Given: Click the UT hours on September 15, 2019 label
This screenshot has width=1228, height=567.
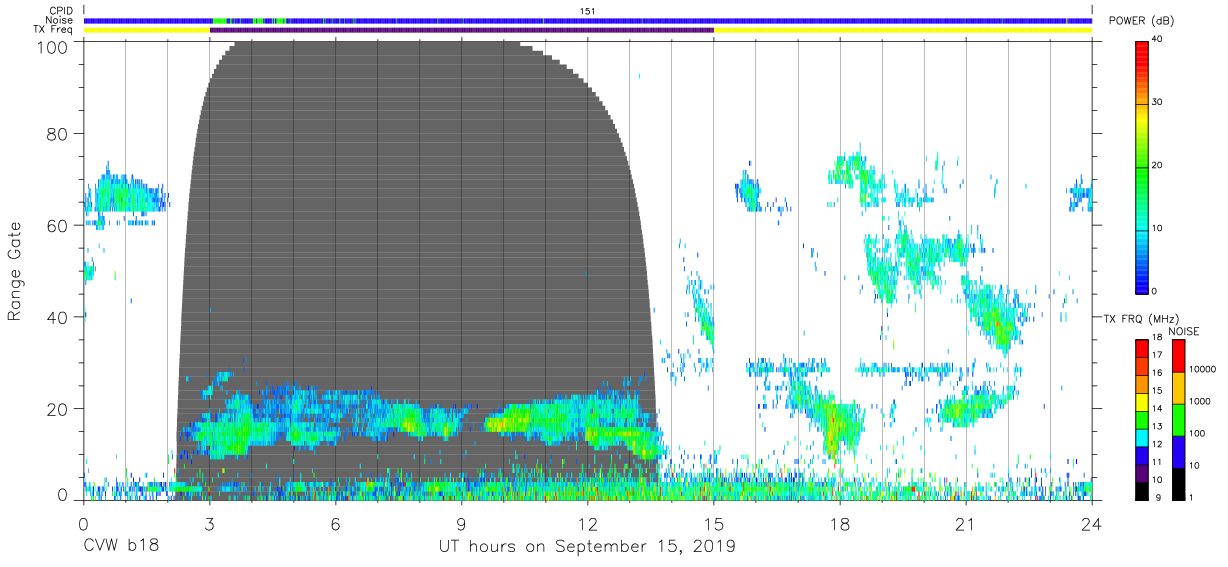Looking at the screenshot, I should pos(587,547).
